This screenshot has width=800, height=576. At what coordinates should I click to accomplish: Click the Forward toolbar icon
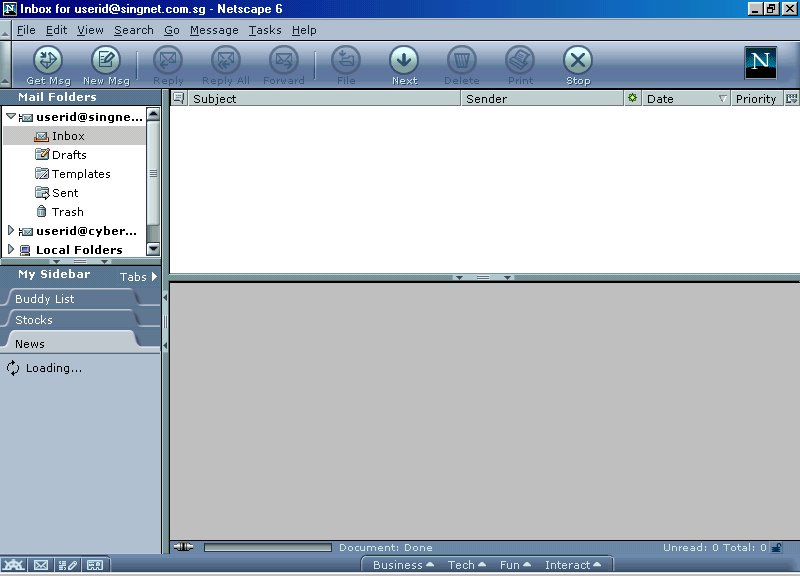click(284, 60)
